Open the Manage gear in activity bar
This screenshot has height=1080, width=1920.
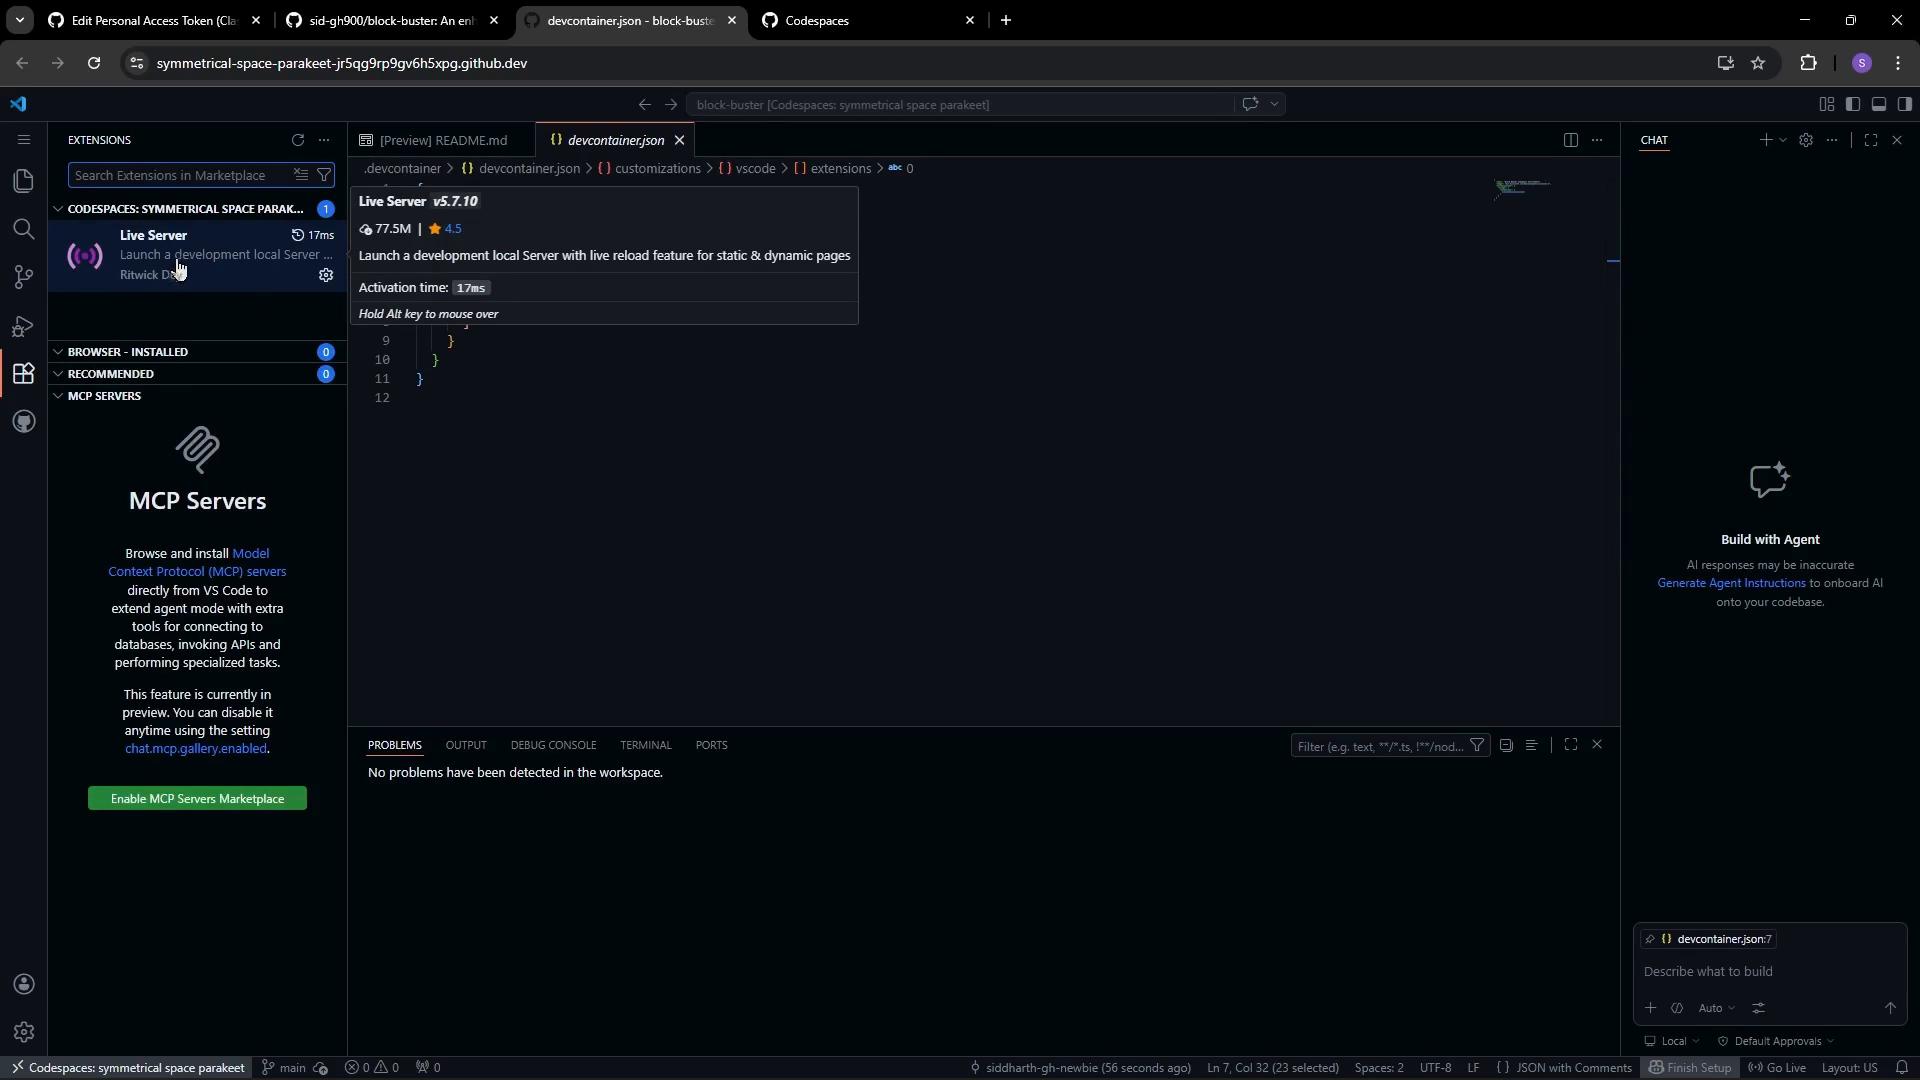point(24,1032)
